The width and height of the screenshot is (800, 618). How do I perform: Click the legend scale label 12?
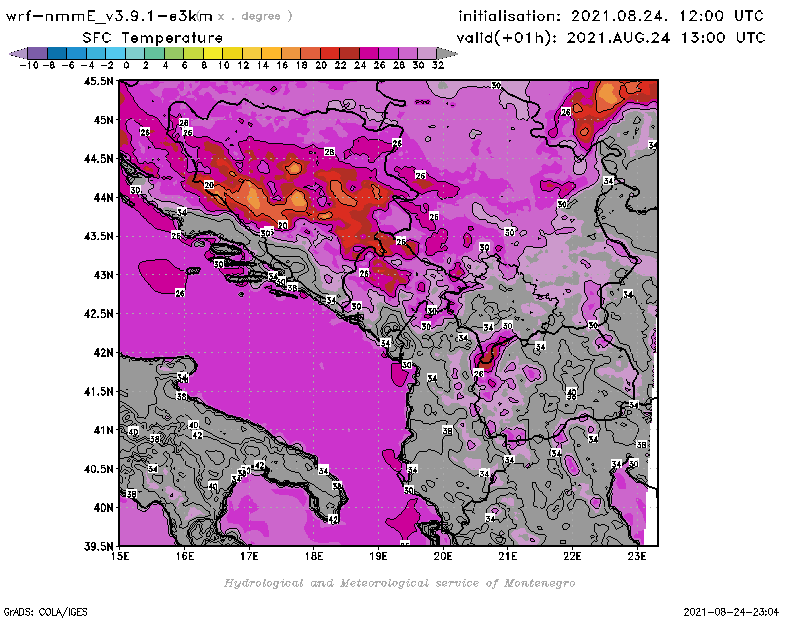[x=243, y=65]
